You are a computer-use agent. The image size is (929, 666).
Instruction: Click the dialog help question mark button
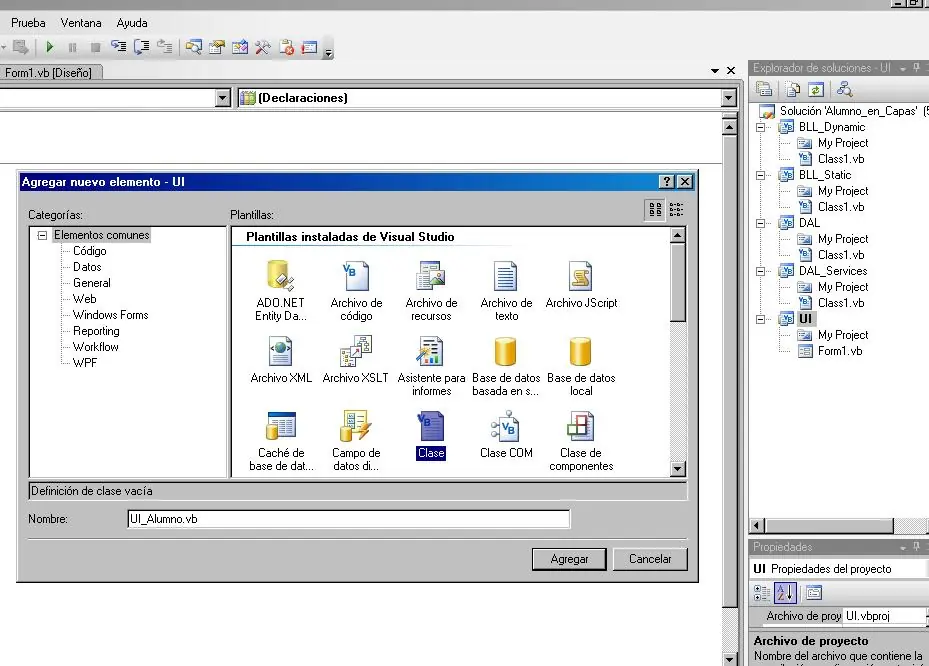coord(667,181)
